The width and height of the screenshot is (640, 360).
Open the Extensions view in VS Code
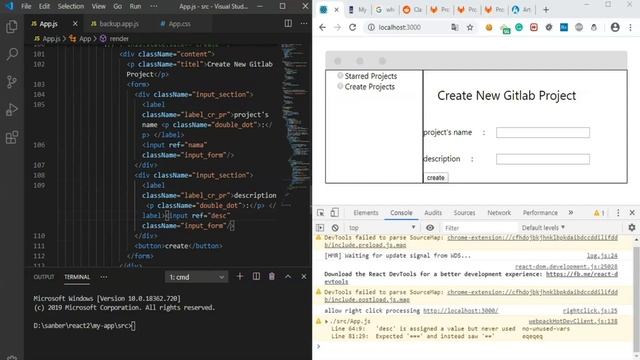[x=12, y=137]
